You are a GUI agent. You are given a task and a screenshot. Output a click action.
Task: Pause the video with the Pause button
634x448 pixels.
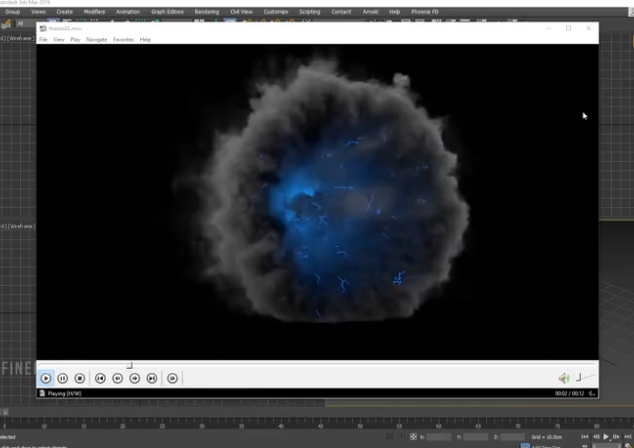pyautogui.click(x=63, y=378)
